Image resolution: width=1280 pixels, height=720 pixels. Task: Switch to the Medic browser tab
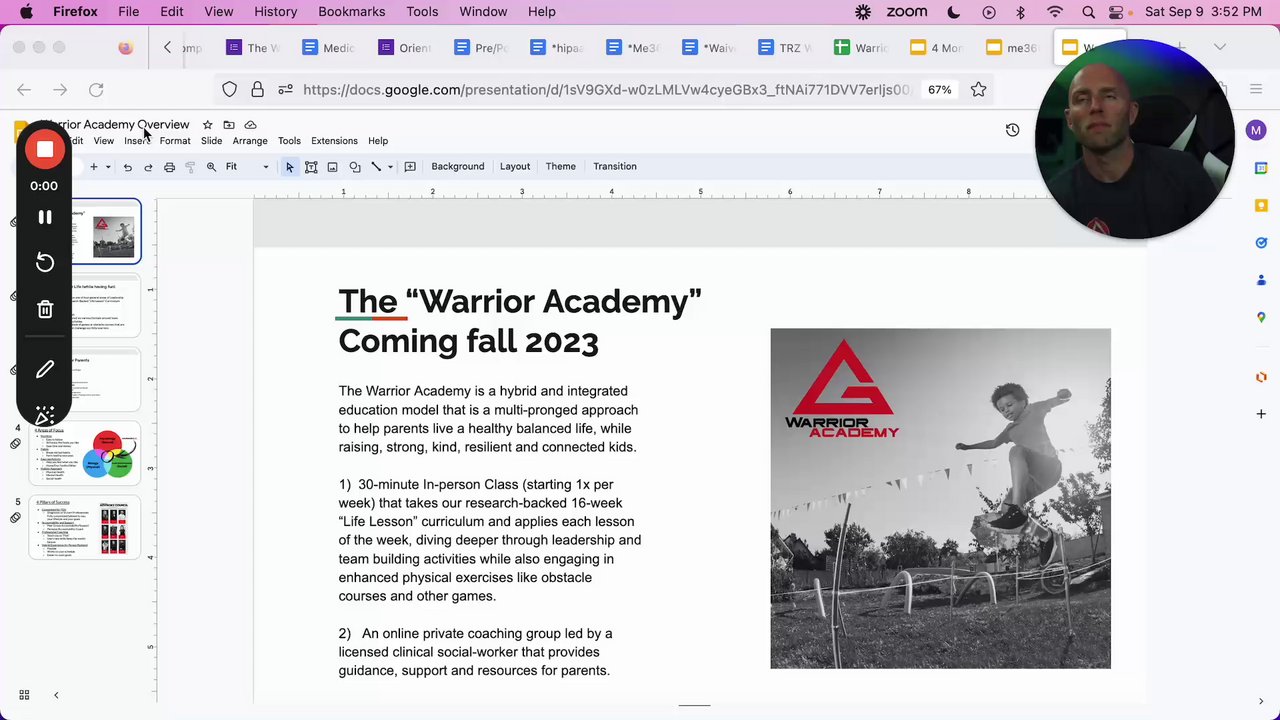[x=329, y=48]
